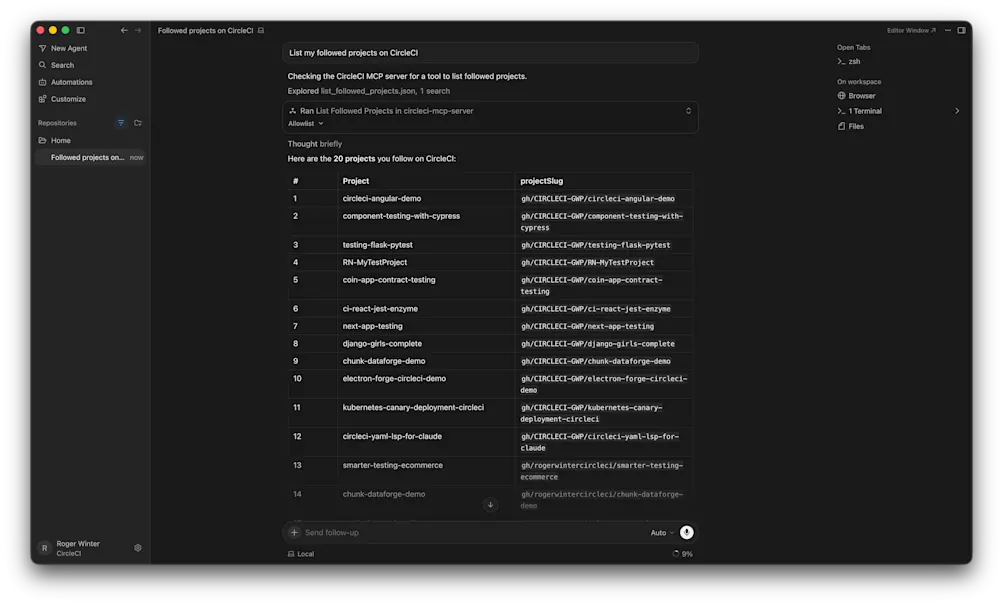
Task: Click the icon beside the chat title
Action: coord(261,31)
